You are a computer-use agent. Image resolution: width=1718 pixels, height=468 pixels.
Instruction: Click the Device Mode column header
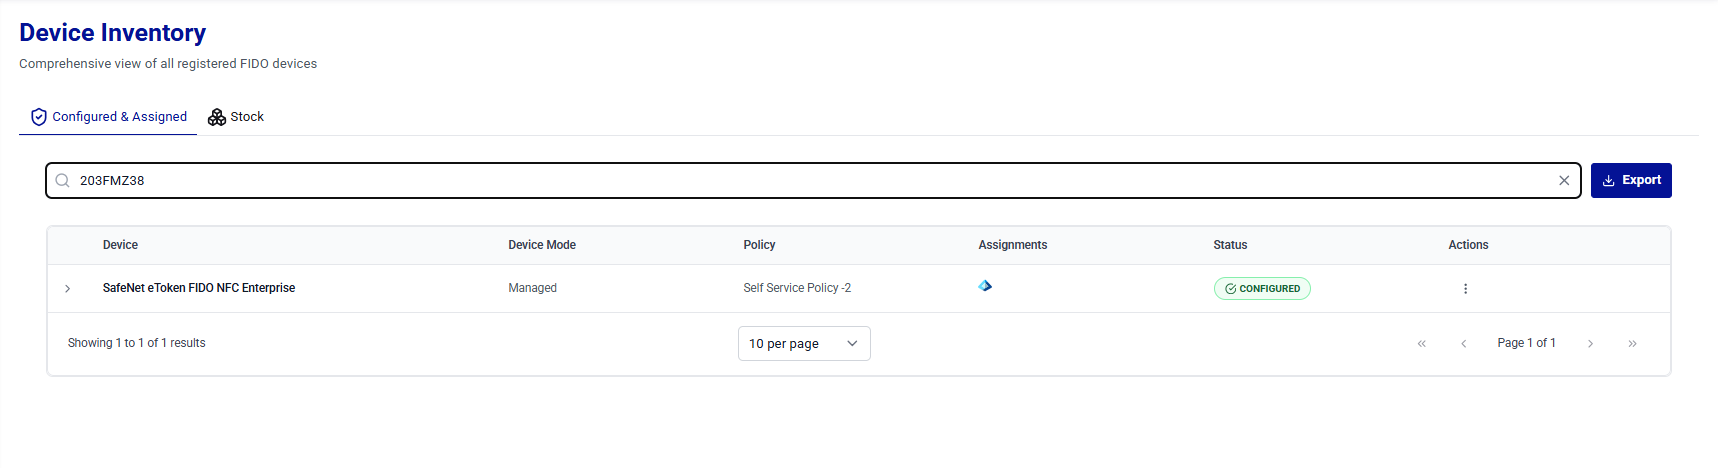(x=542, y=245)
